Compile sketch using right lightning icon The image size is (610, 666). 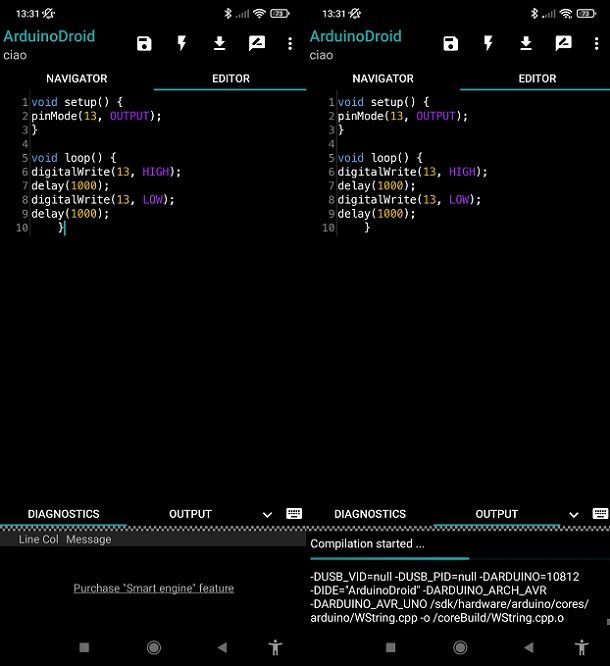click(x=488, y=43)
